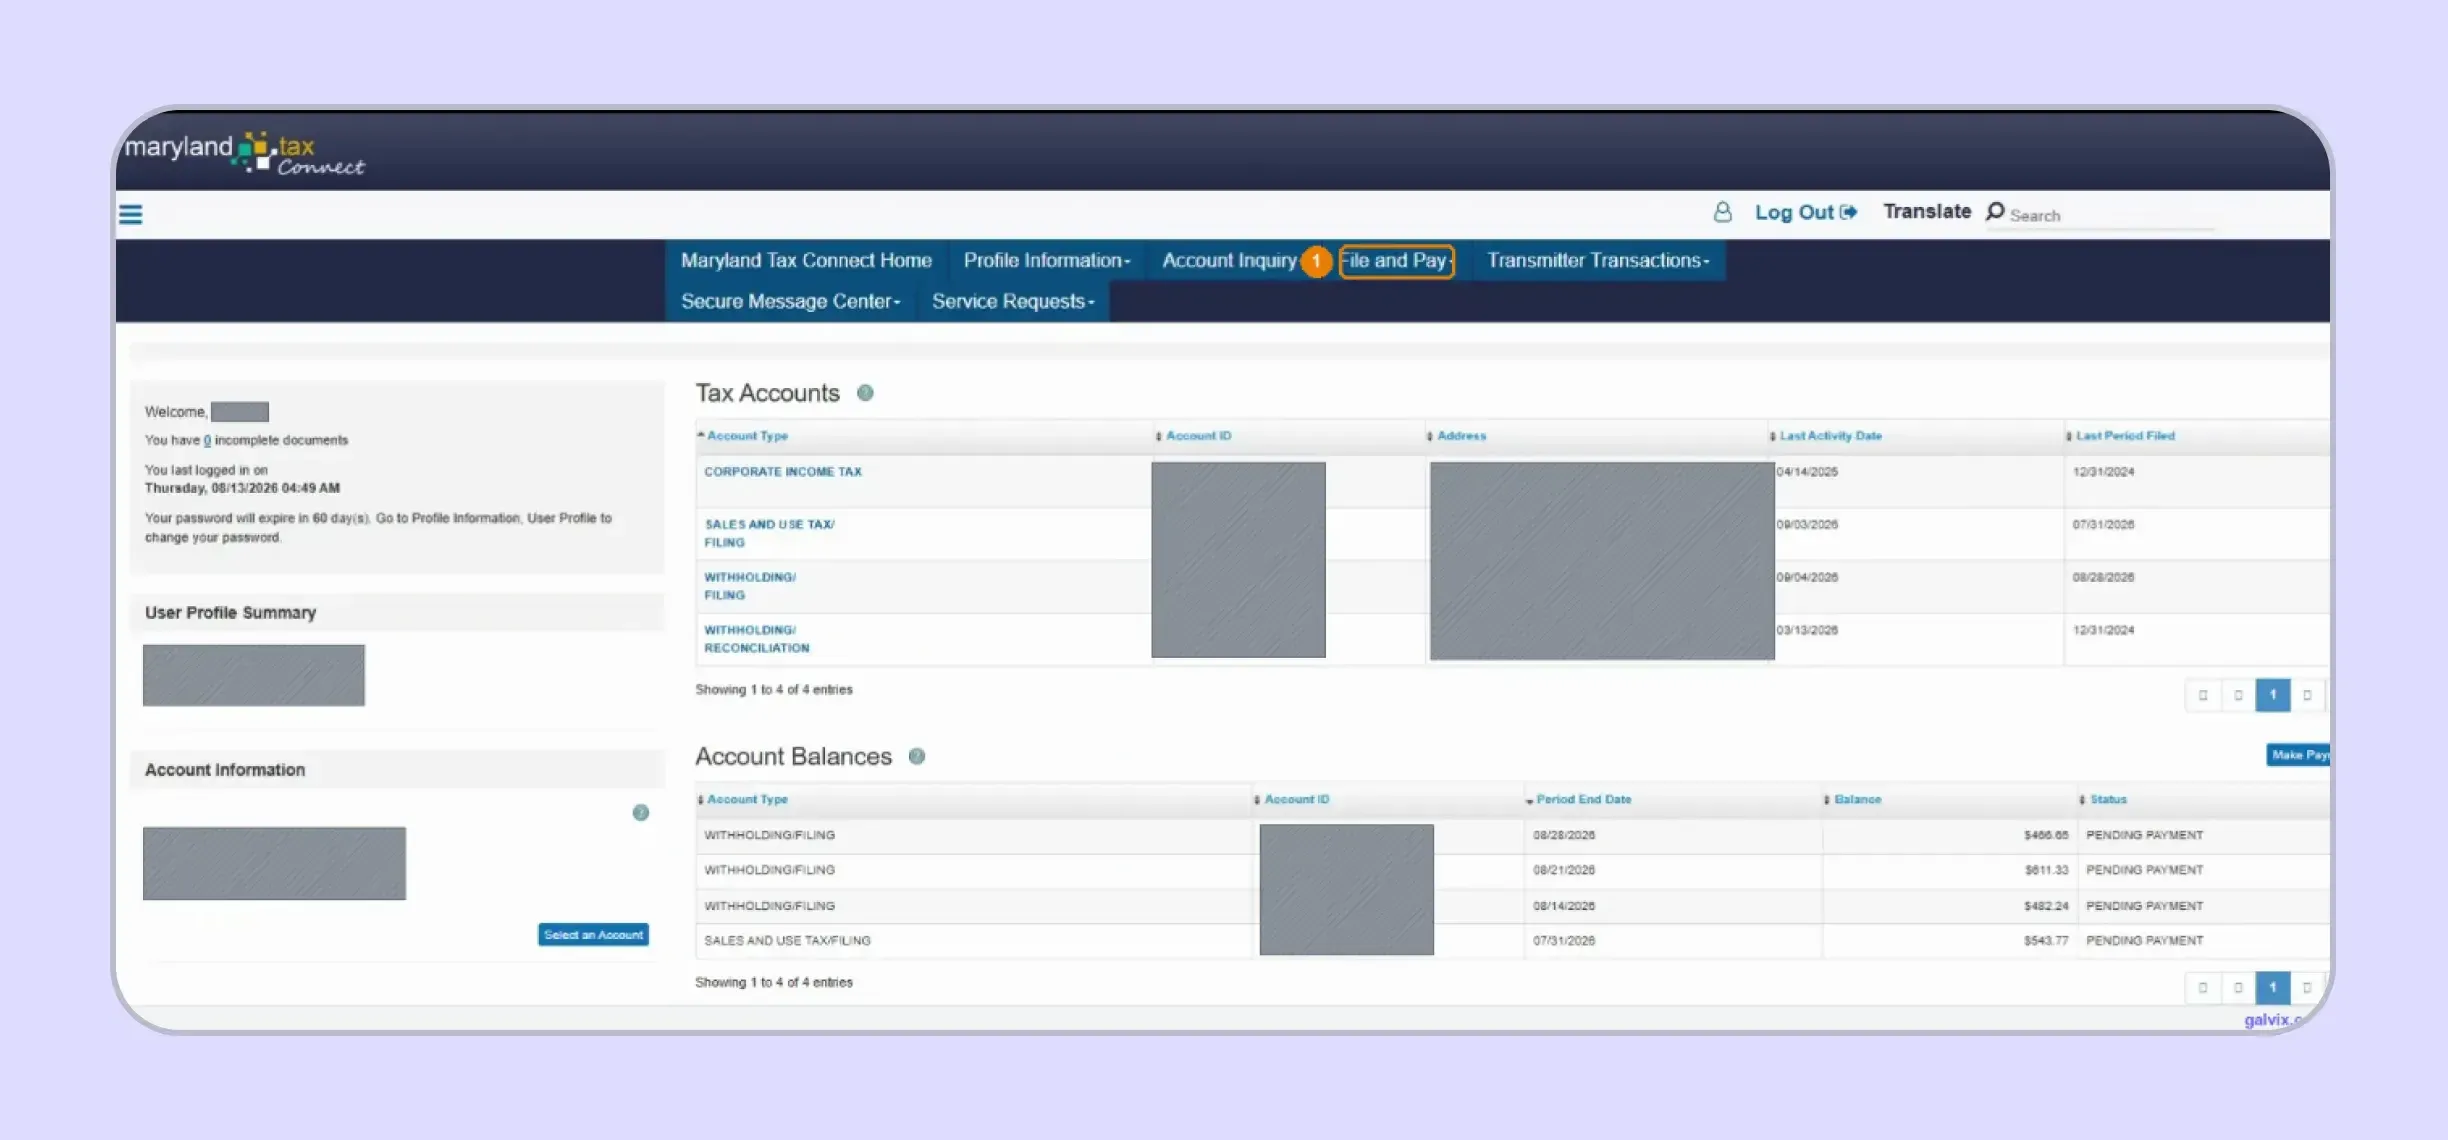
Task: Click the 08/21/2026 period end date
Action: 1564,870
